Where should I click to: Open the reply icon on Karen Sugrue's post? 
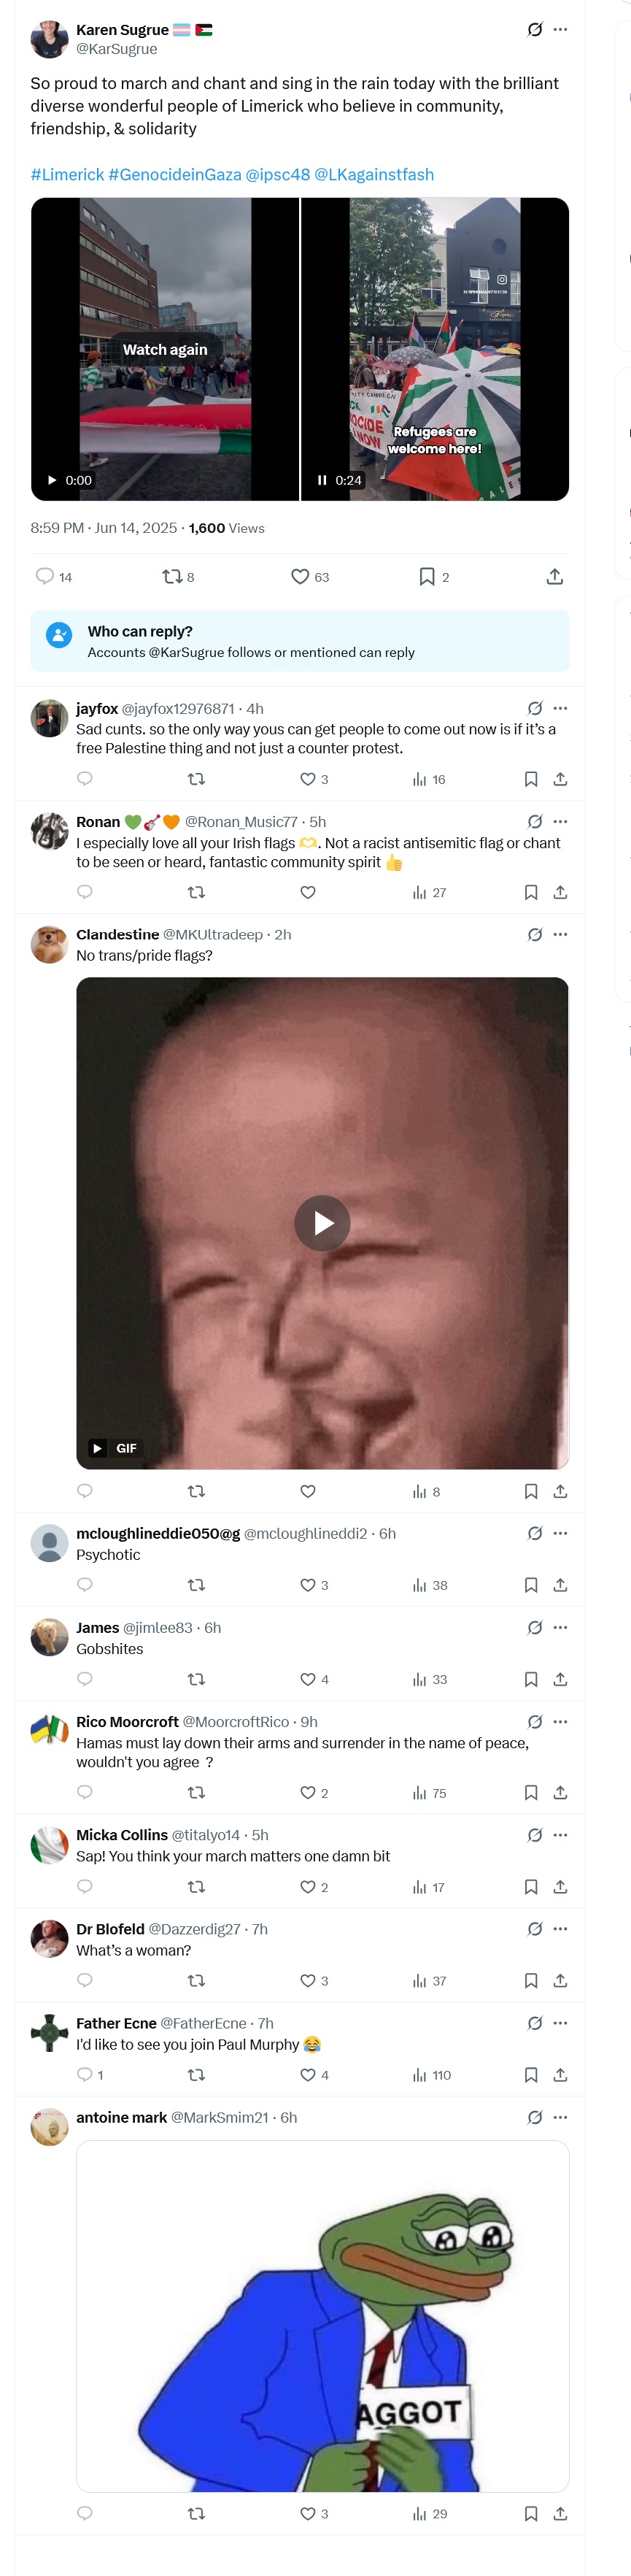pyautogui.click(x=45, y=576)
